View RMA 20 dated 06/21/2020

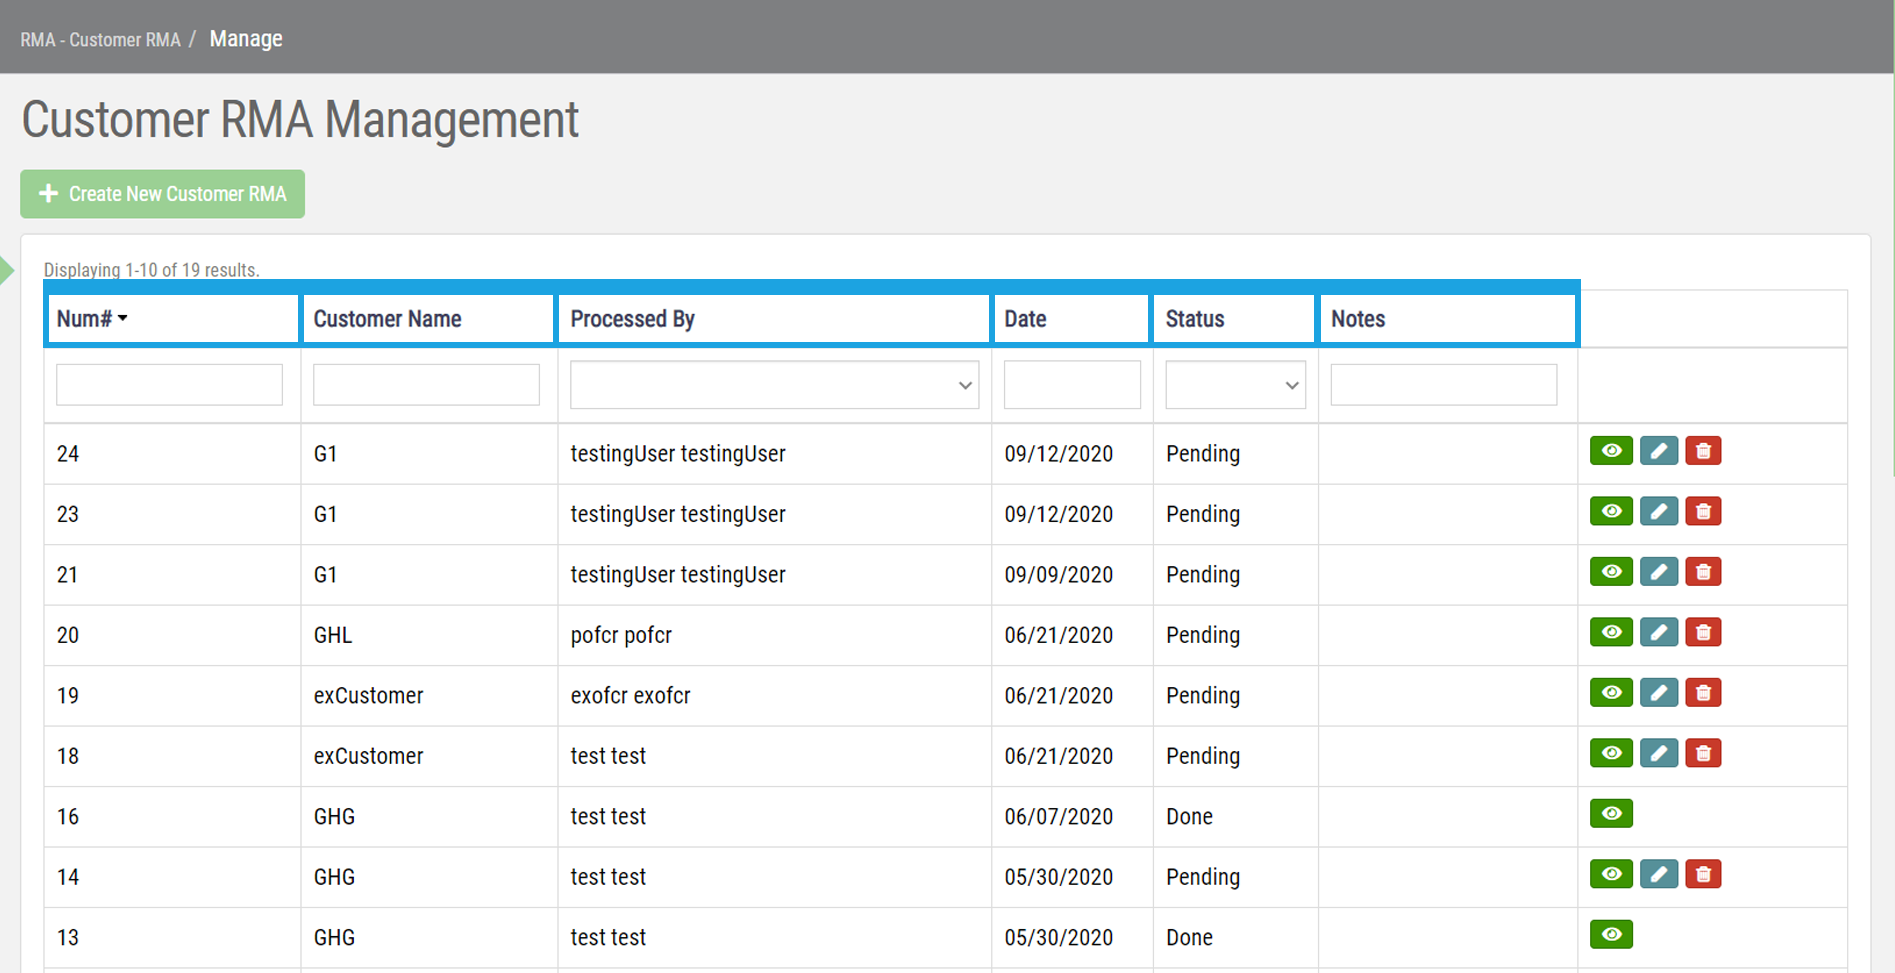pos(1610,632)
